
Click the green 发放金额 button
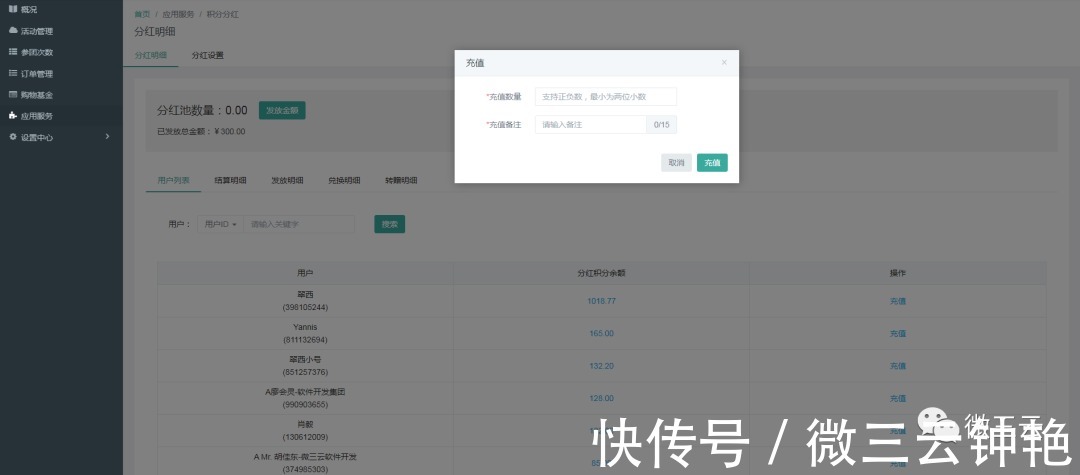[282, 110]
